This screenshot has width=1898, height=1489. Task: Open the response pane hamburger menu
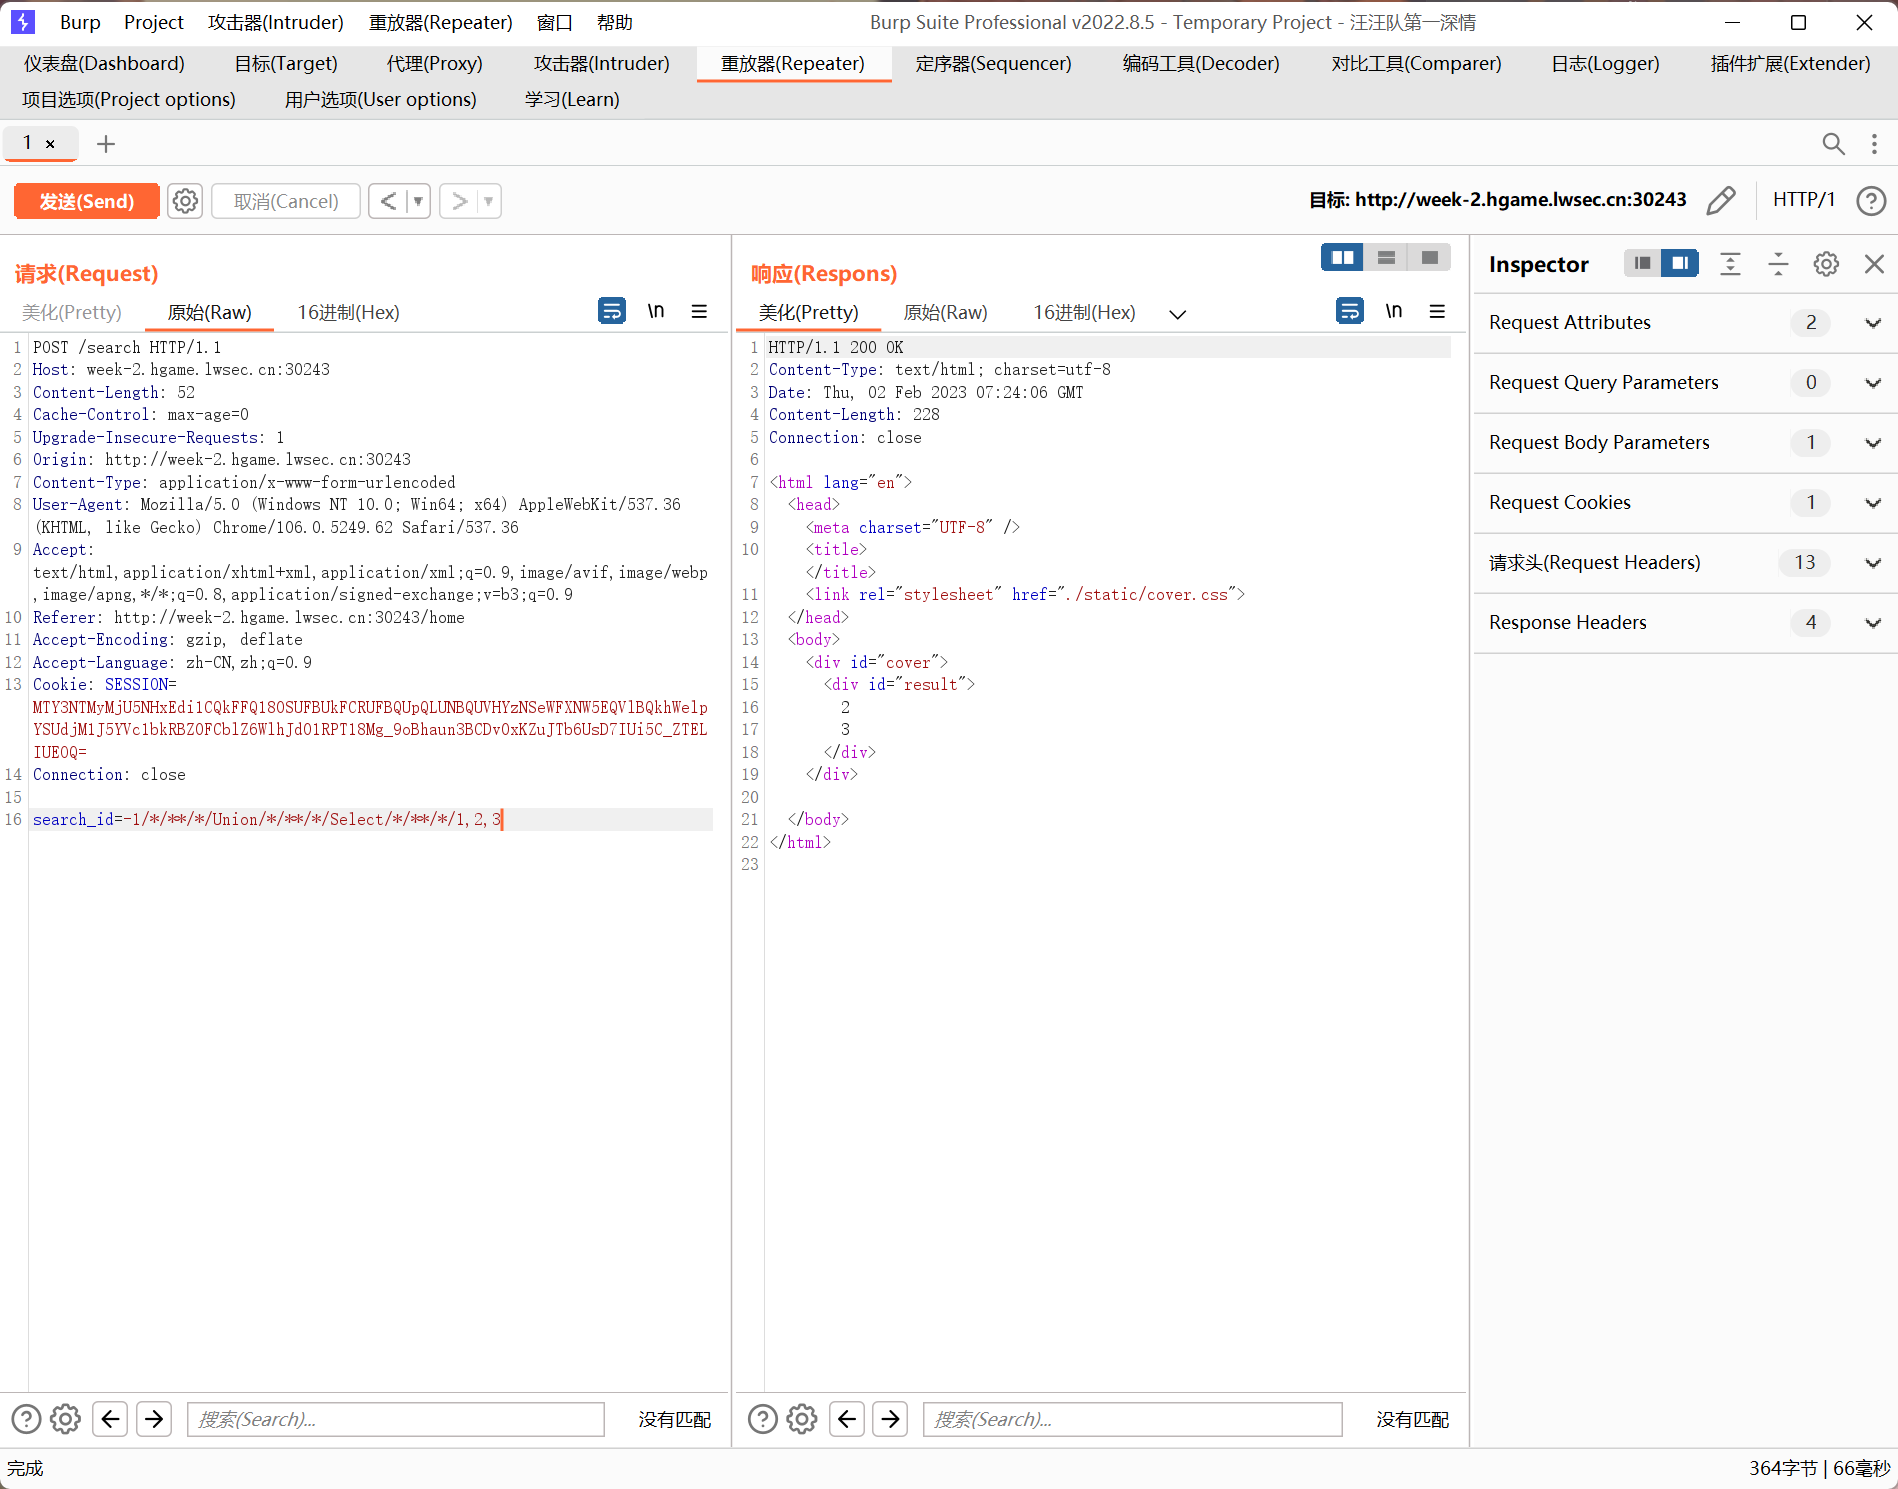1437,311
